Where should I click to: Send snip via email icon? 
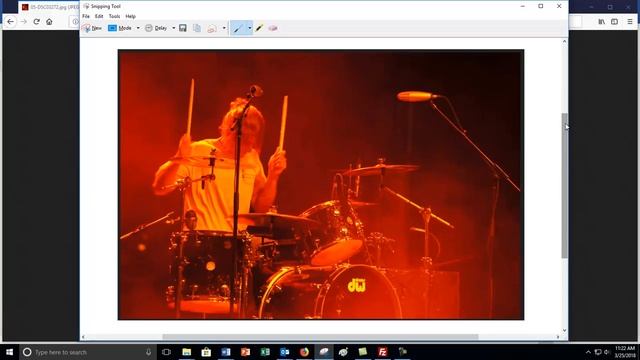(x=212, y=28)
